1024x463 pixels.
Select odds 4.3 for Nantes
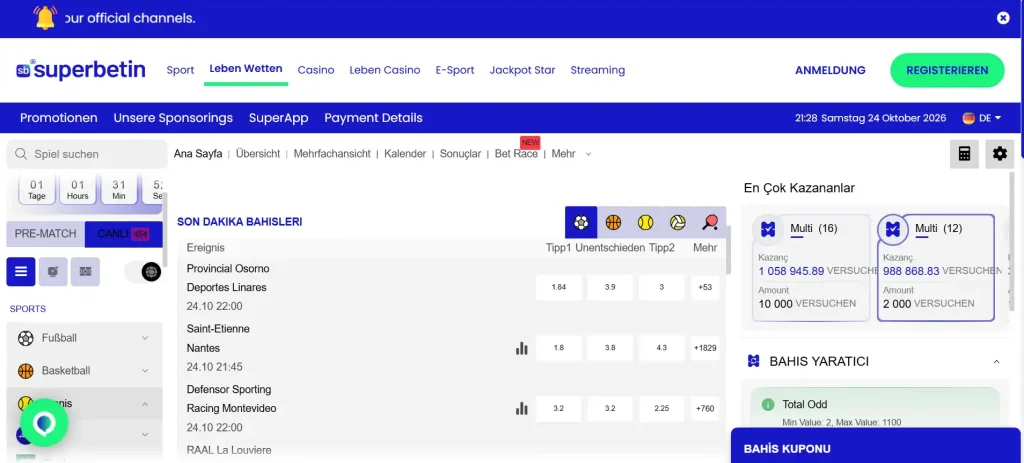point(662,348)
